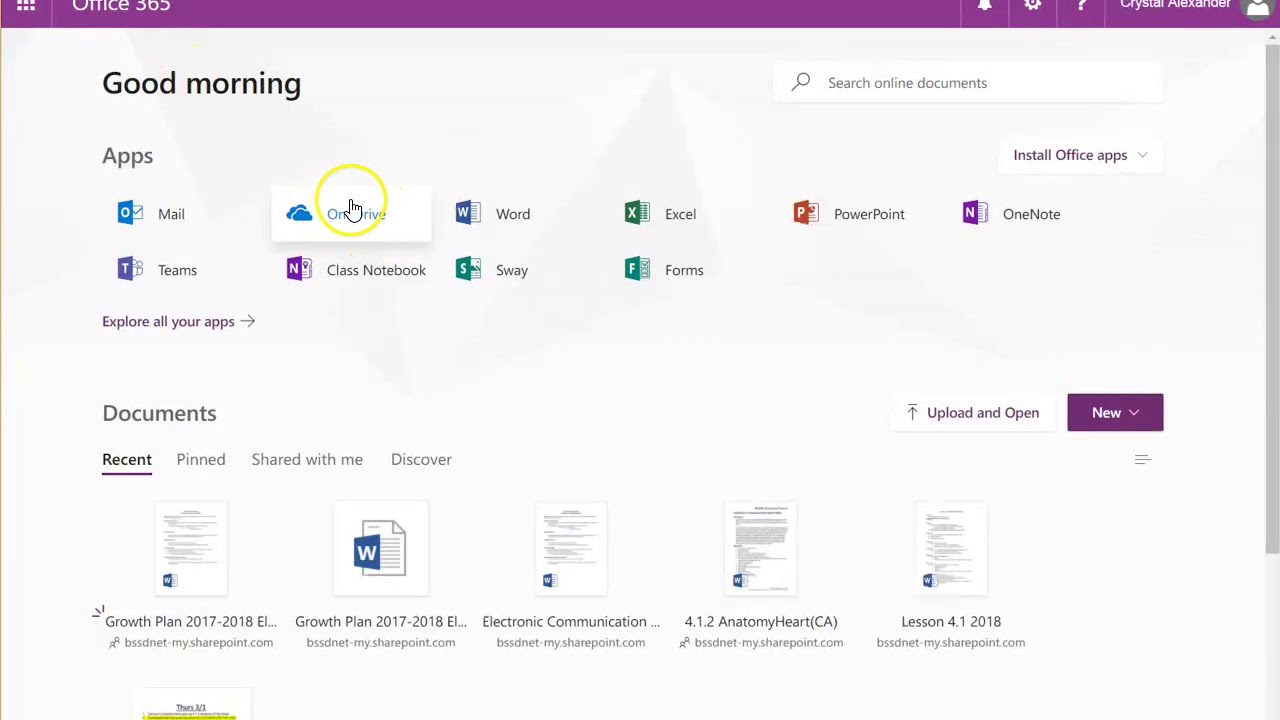Click the page vertical scrollbar

pos(1272,300)
